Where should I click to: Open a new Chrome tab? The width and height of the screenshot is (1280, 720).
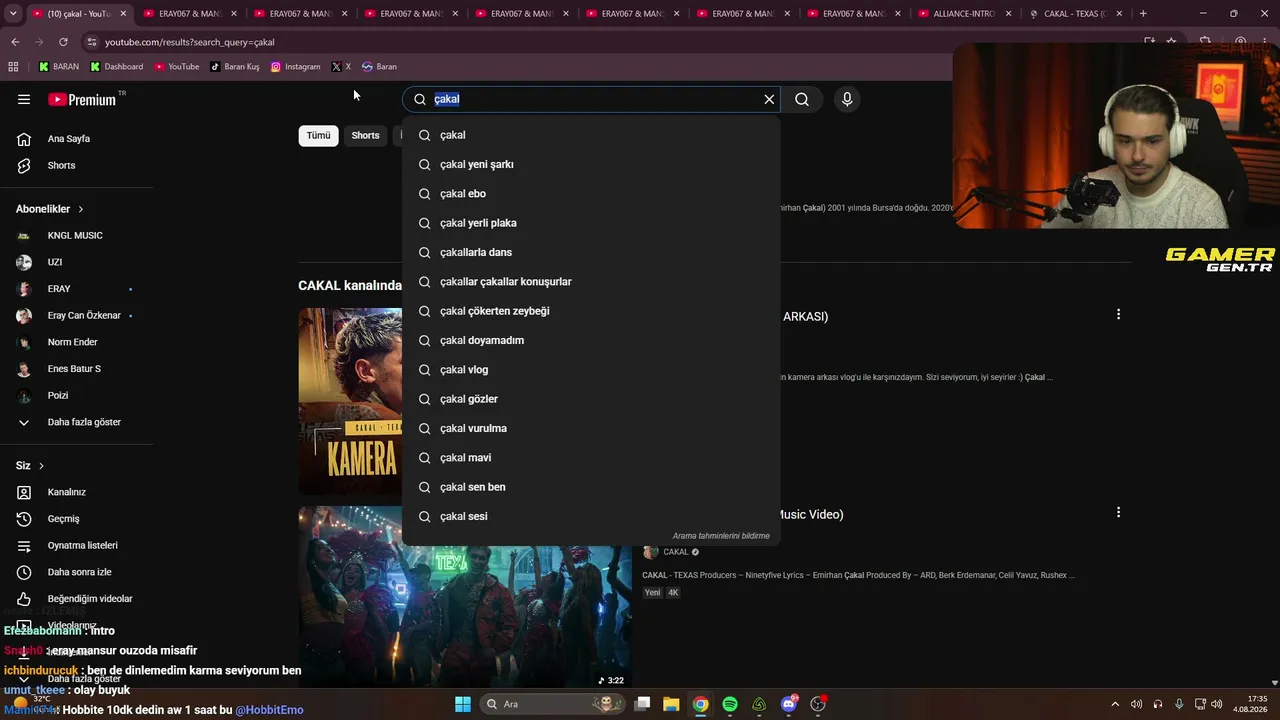pos(1143,14)
